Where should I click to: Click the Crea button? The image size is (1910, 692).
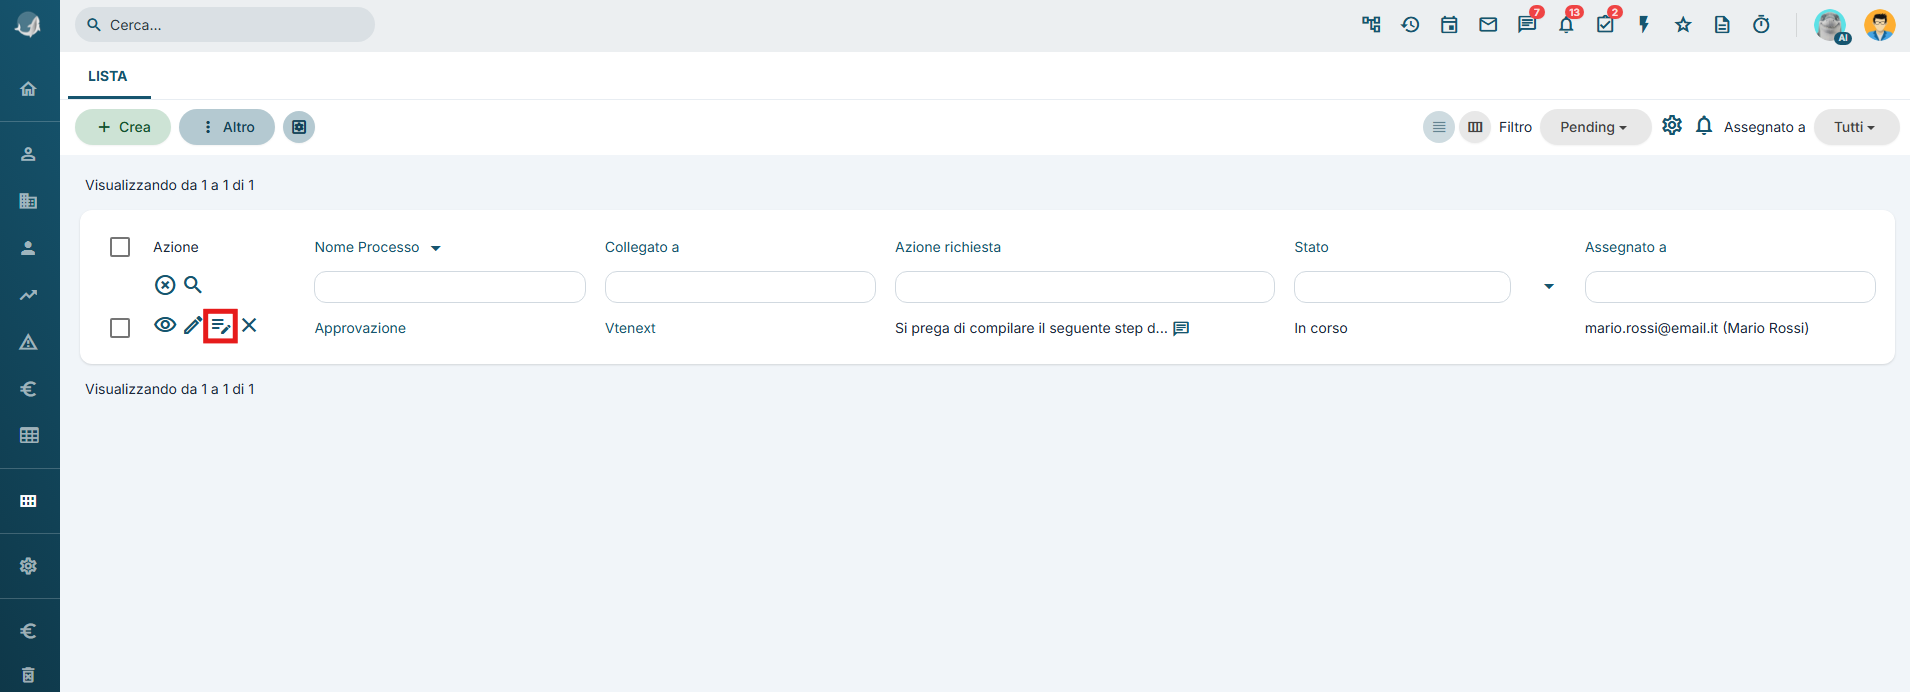123,127
